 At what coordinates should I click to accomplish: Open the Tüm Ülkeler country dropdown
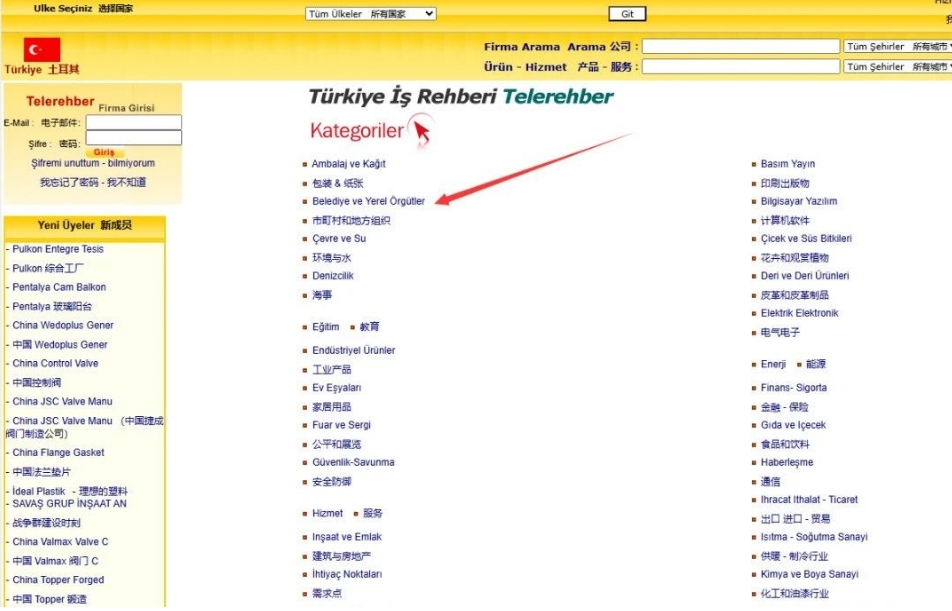point(370,14)
